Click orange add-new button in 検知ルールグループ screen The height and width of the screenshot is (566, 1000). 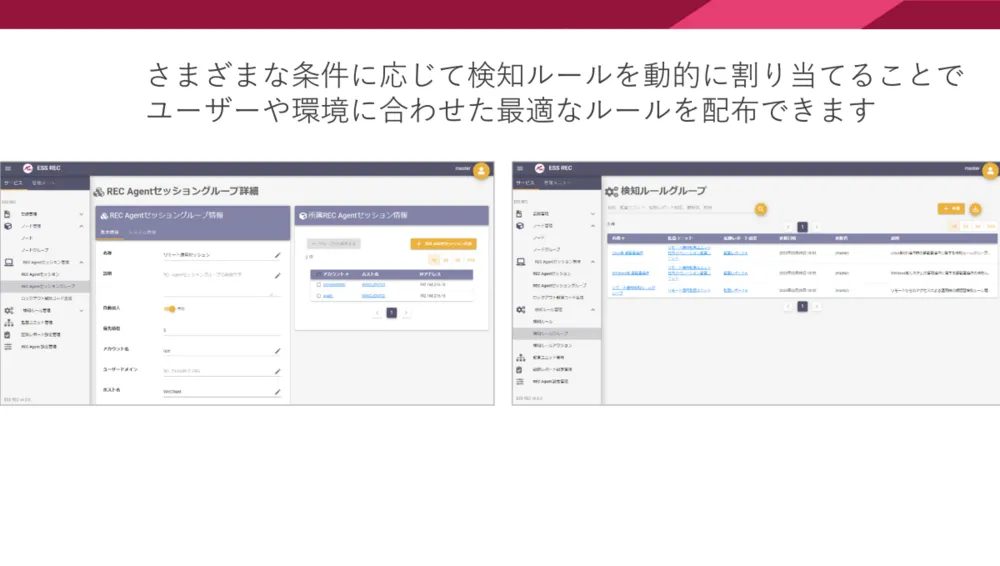951,209
